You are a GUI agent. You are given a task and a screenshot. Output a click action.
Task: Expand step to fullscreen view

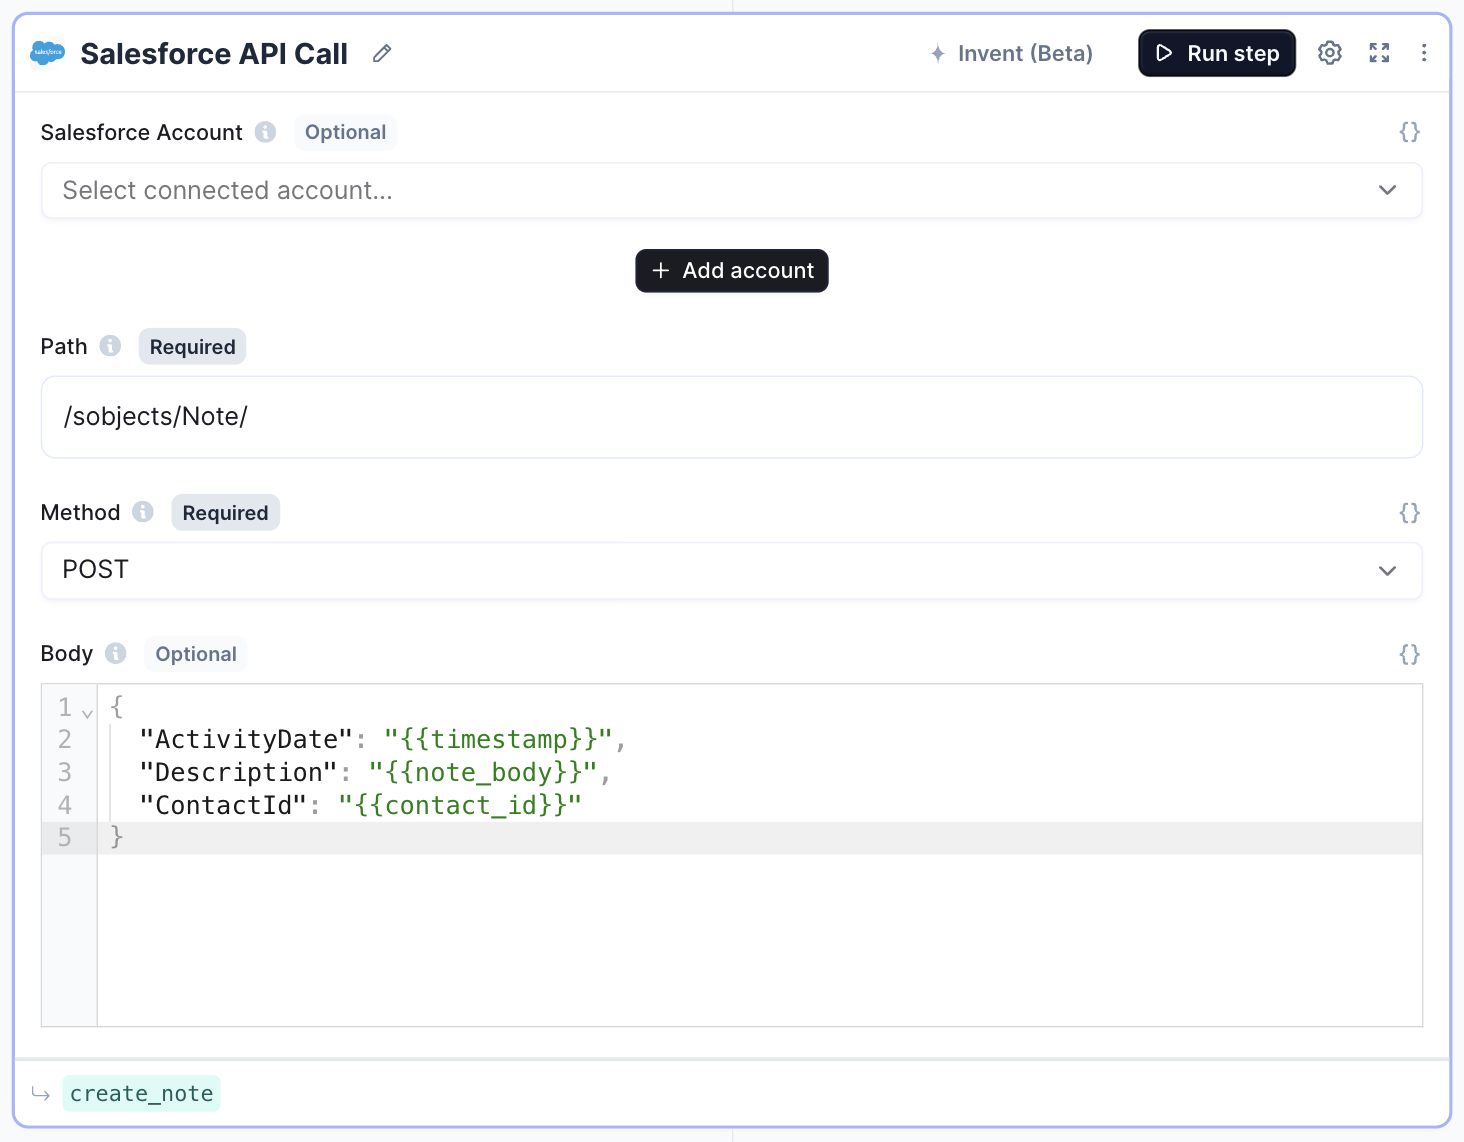[1379, 53]
